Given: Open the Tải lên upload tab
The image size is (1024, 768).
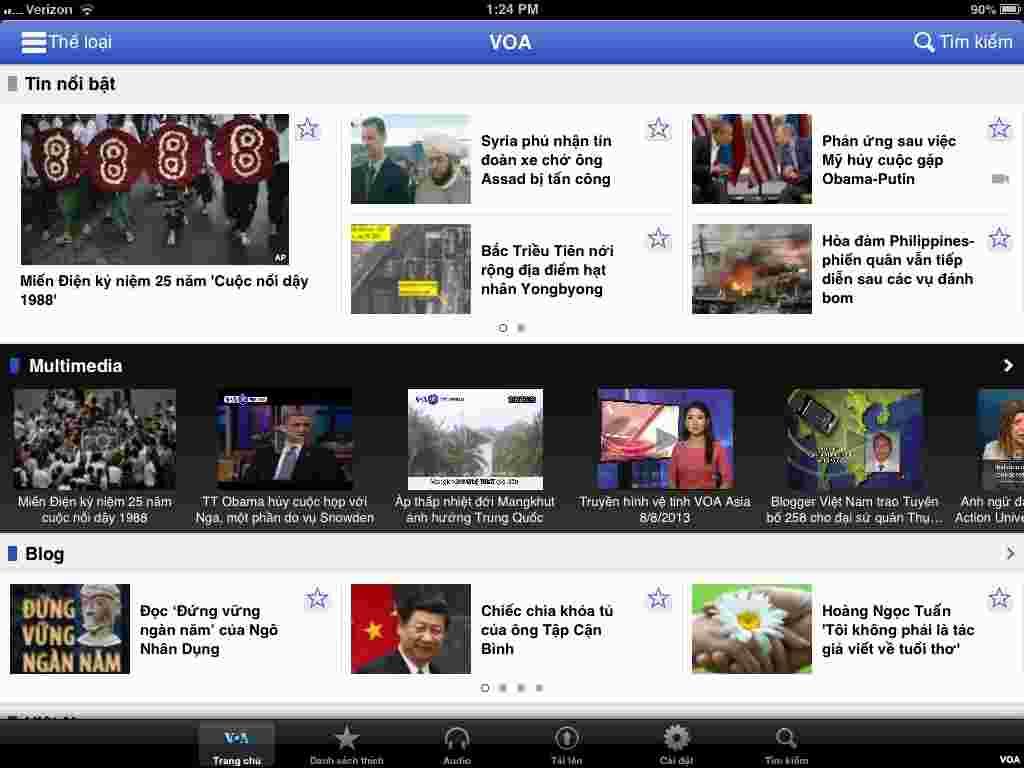Looking at the screenshot, I should coord(566,745).
